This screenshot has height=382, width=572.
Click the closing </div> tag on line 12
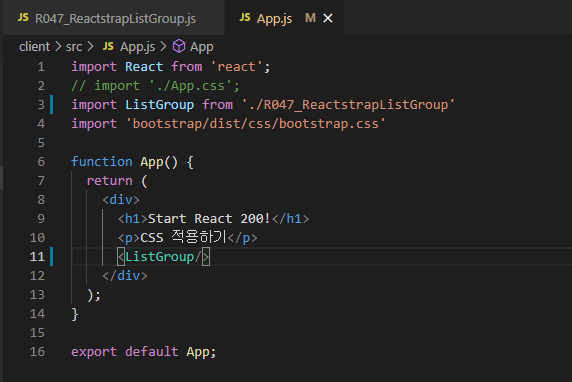(125, 275)
